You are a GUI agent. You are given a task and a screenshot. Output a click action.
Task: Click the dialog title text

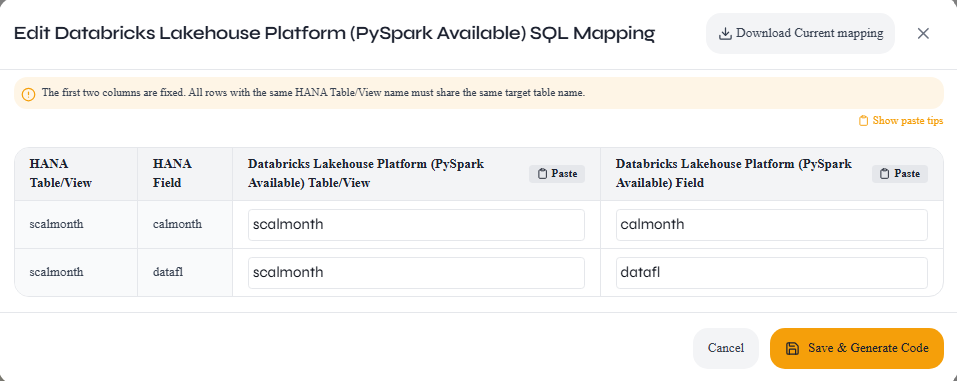pyautogui.click(x=334, y=34)
